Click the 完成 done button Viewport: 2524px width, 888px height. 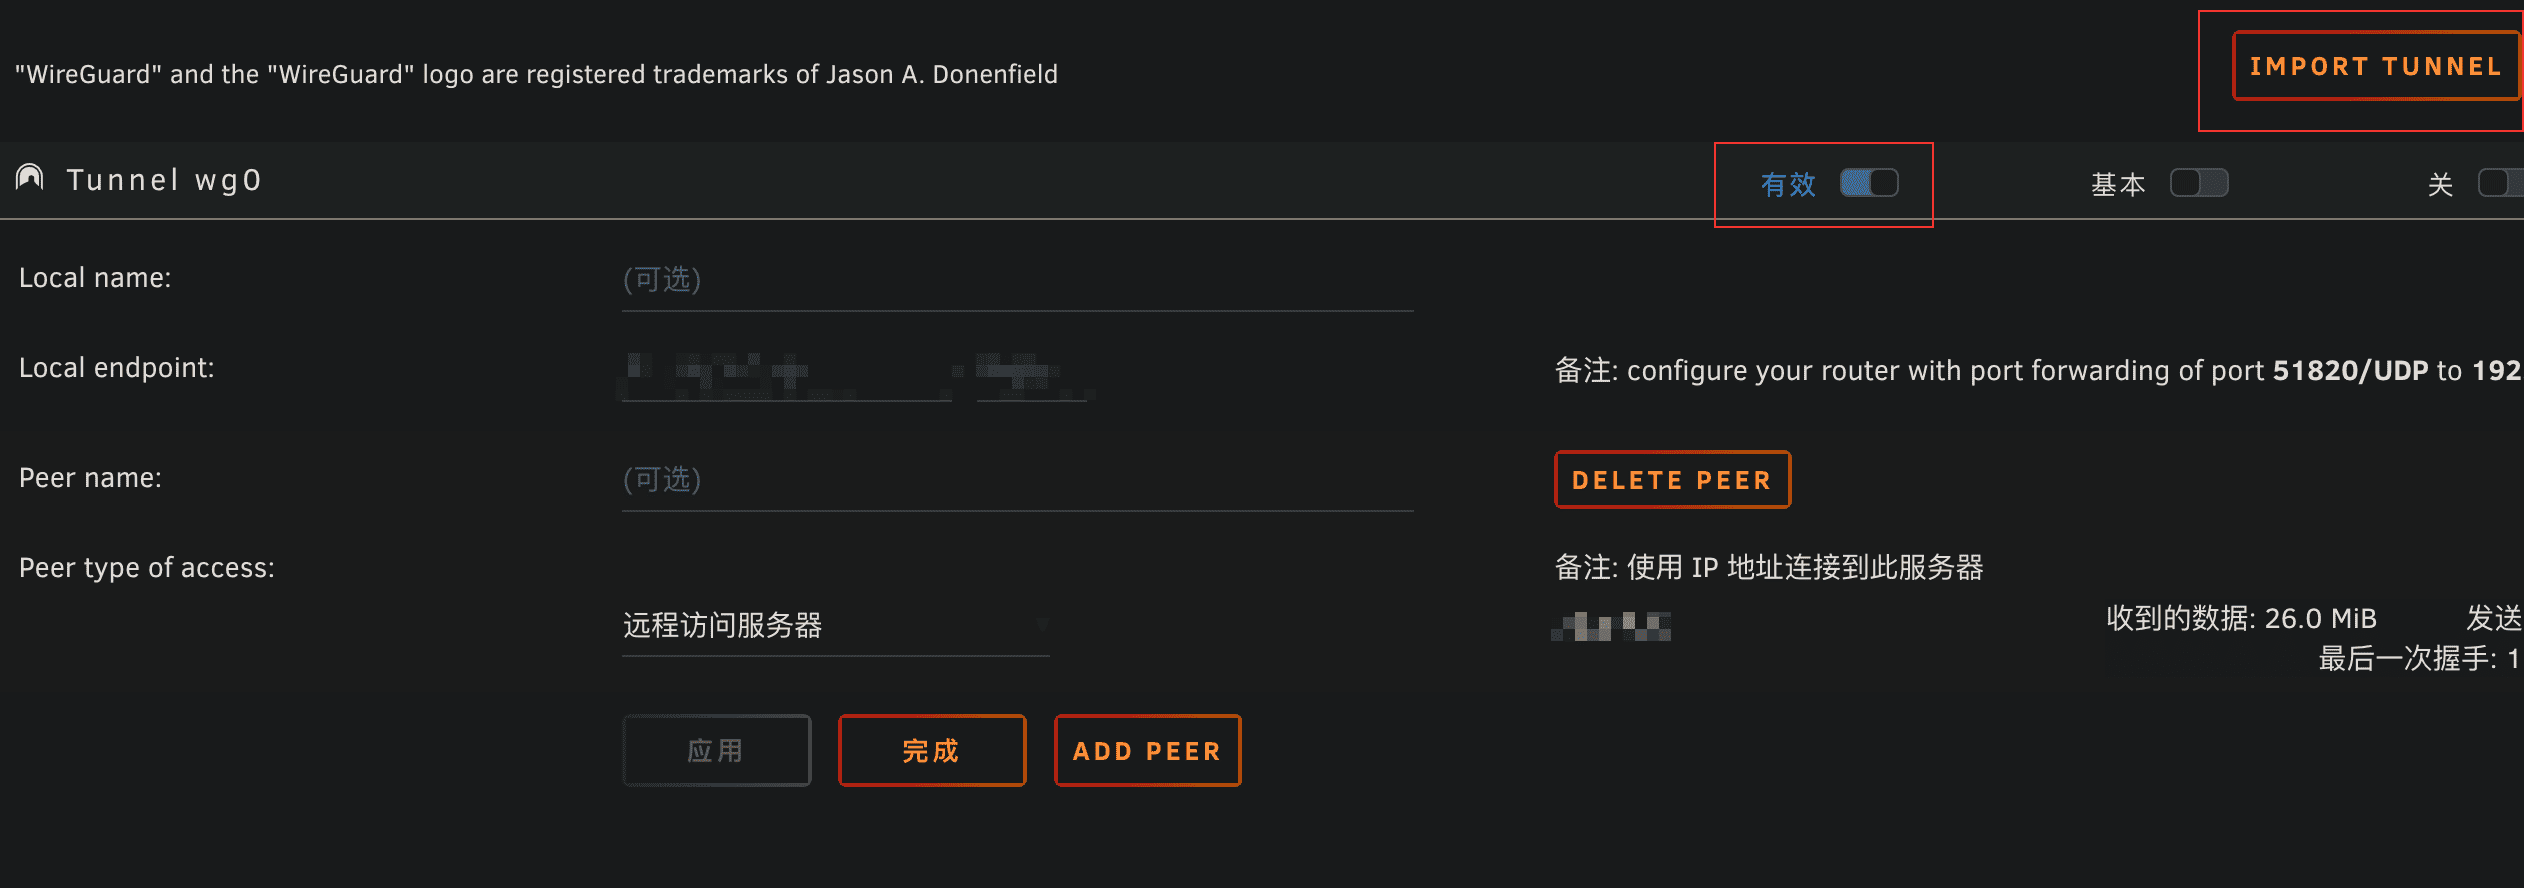(x=932, y=751)
